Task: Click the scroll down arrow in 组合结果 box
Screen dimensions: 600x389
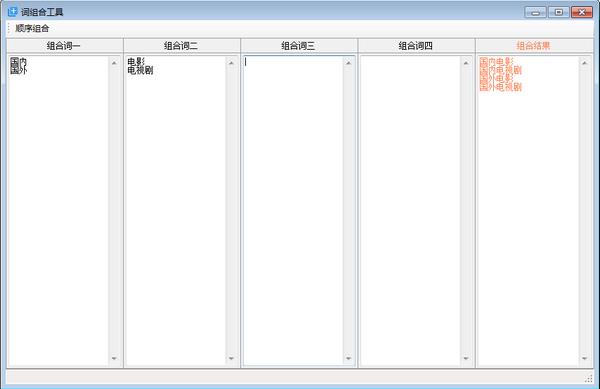Action: (x=584, y=358)
